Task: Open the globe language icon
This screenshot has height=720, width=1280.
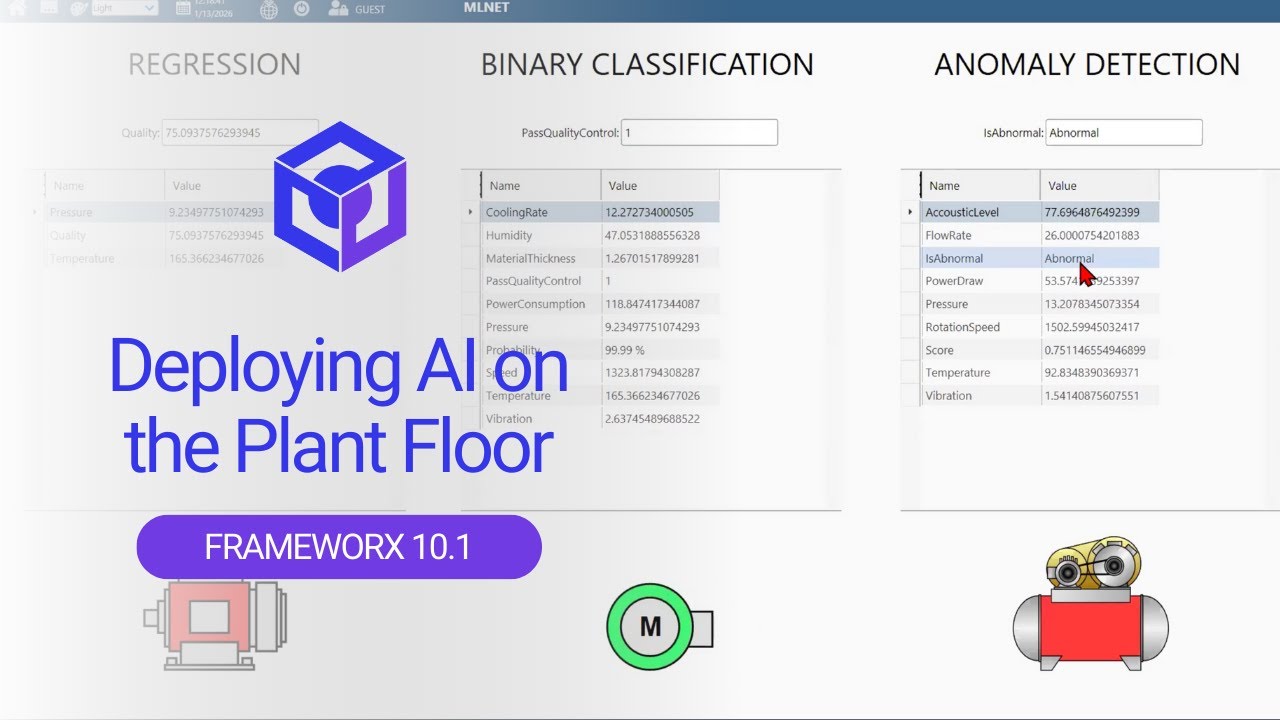Action: click(268, 9)
